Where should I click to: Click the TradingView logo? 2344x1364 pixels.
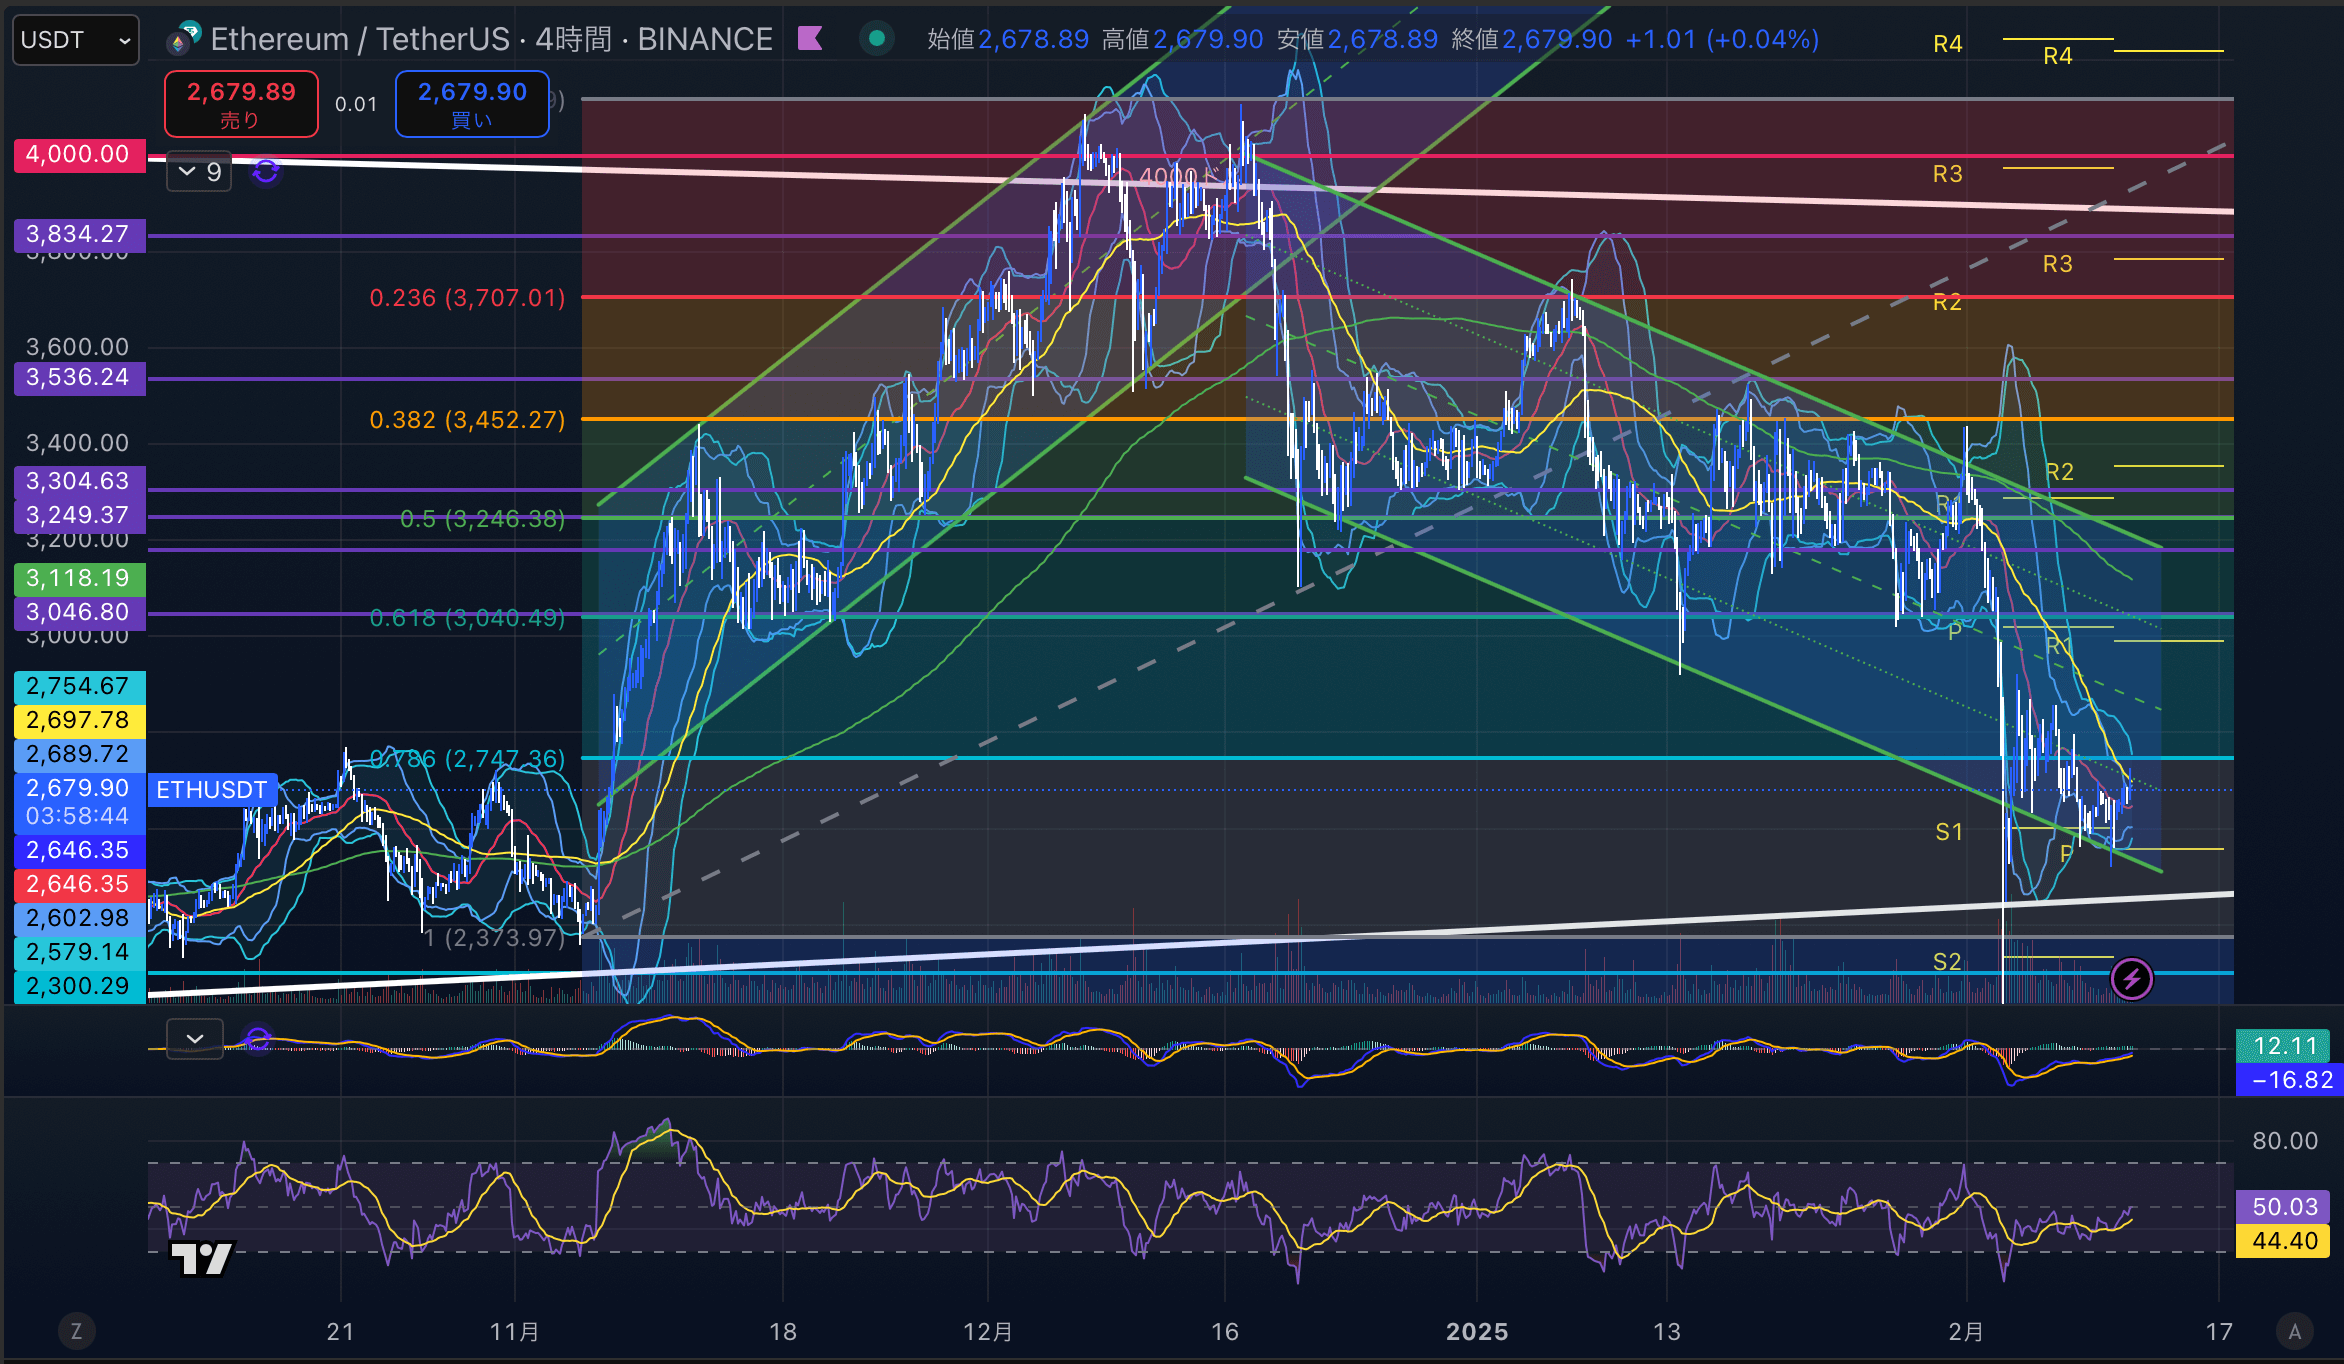(x=202, y=1259)
